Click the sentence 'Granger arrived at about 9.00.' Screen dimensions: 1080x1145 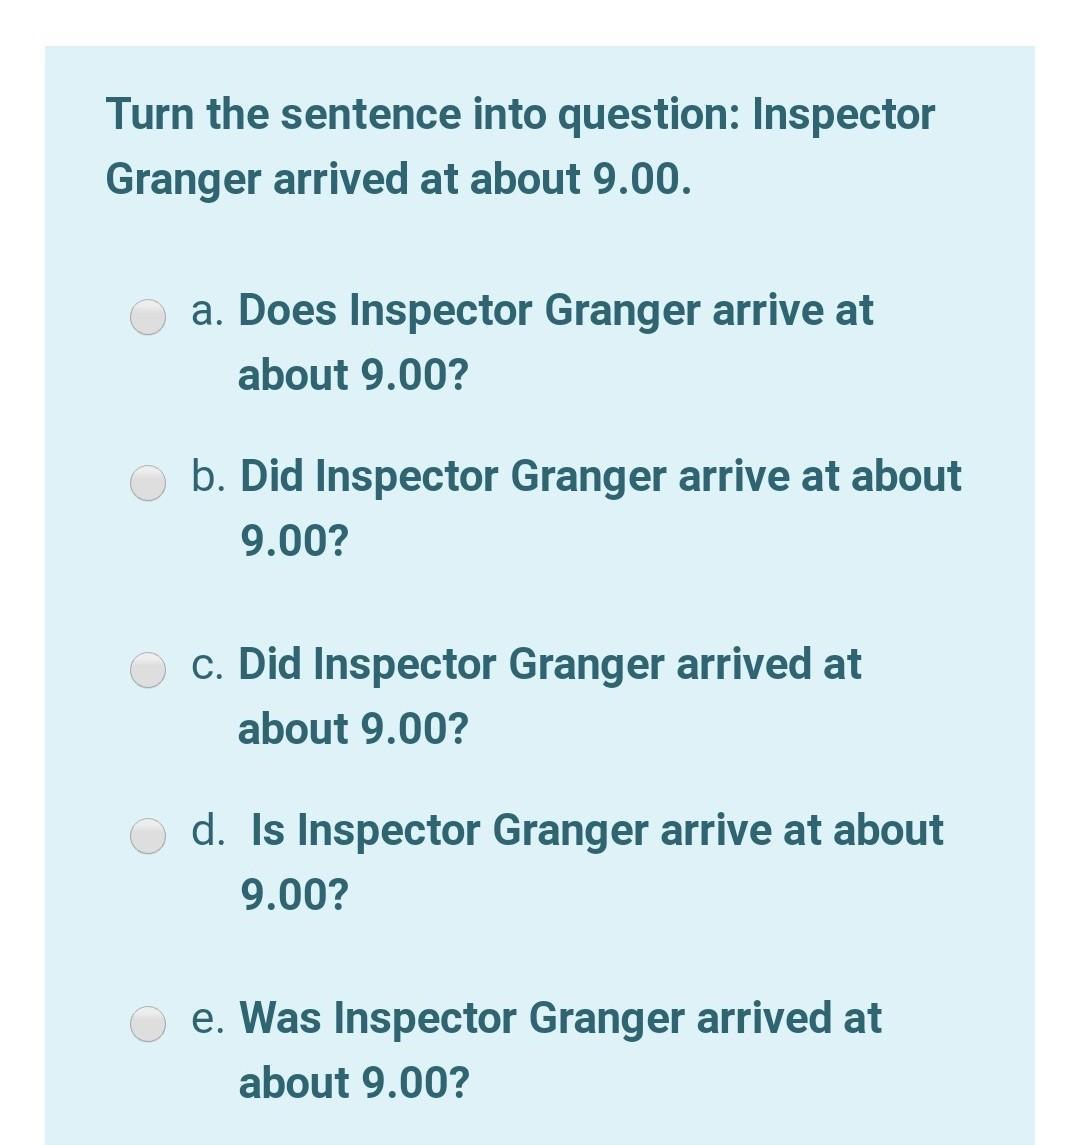coord(398,179)
